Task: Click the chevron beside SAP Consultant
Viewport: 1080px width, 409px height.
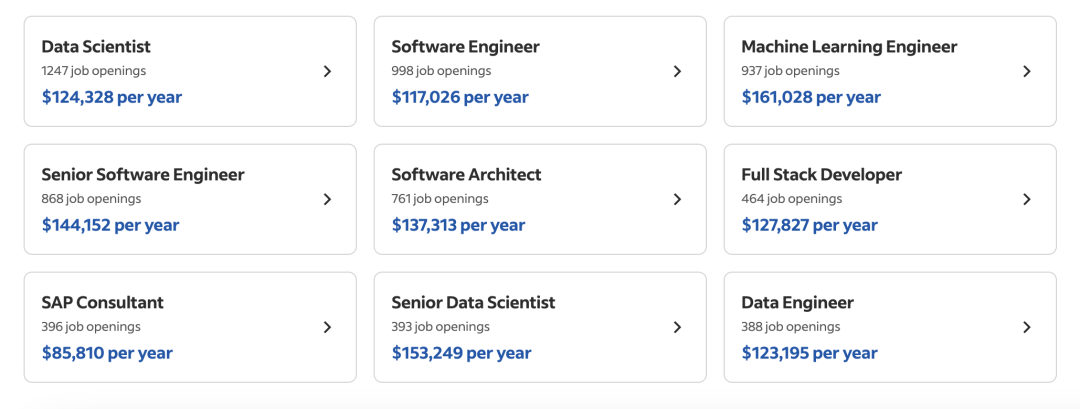Action: [327, 327]
